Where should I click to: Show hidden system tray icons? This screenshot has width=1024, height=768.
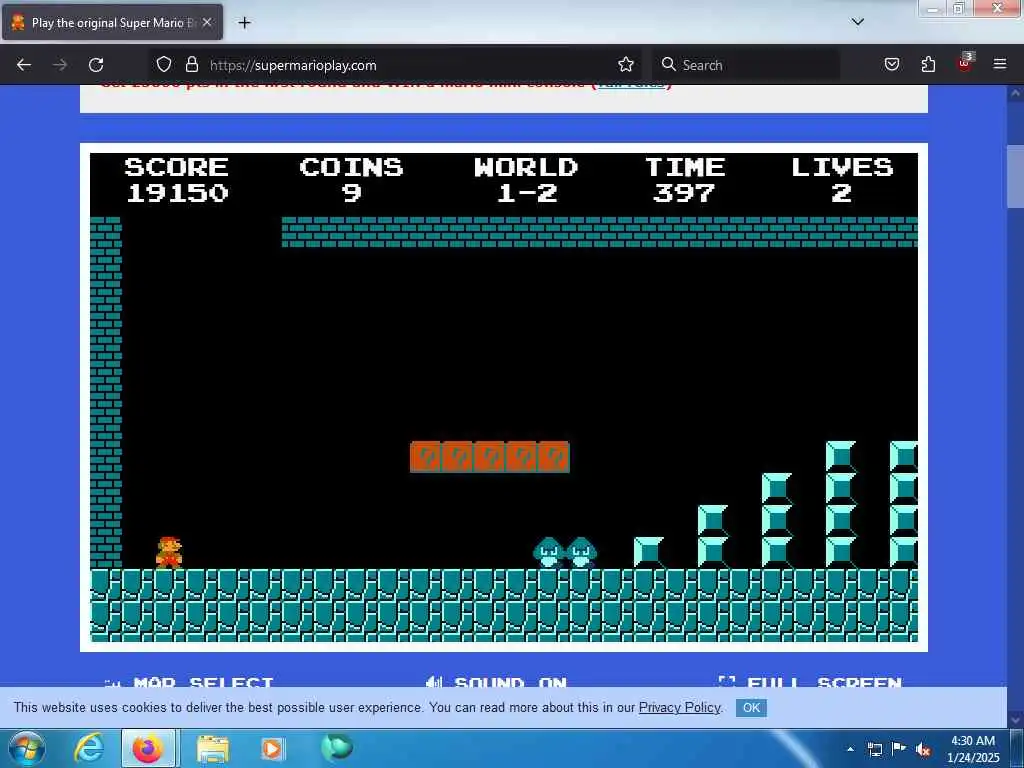click(850, 749)
